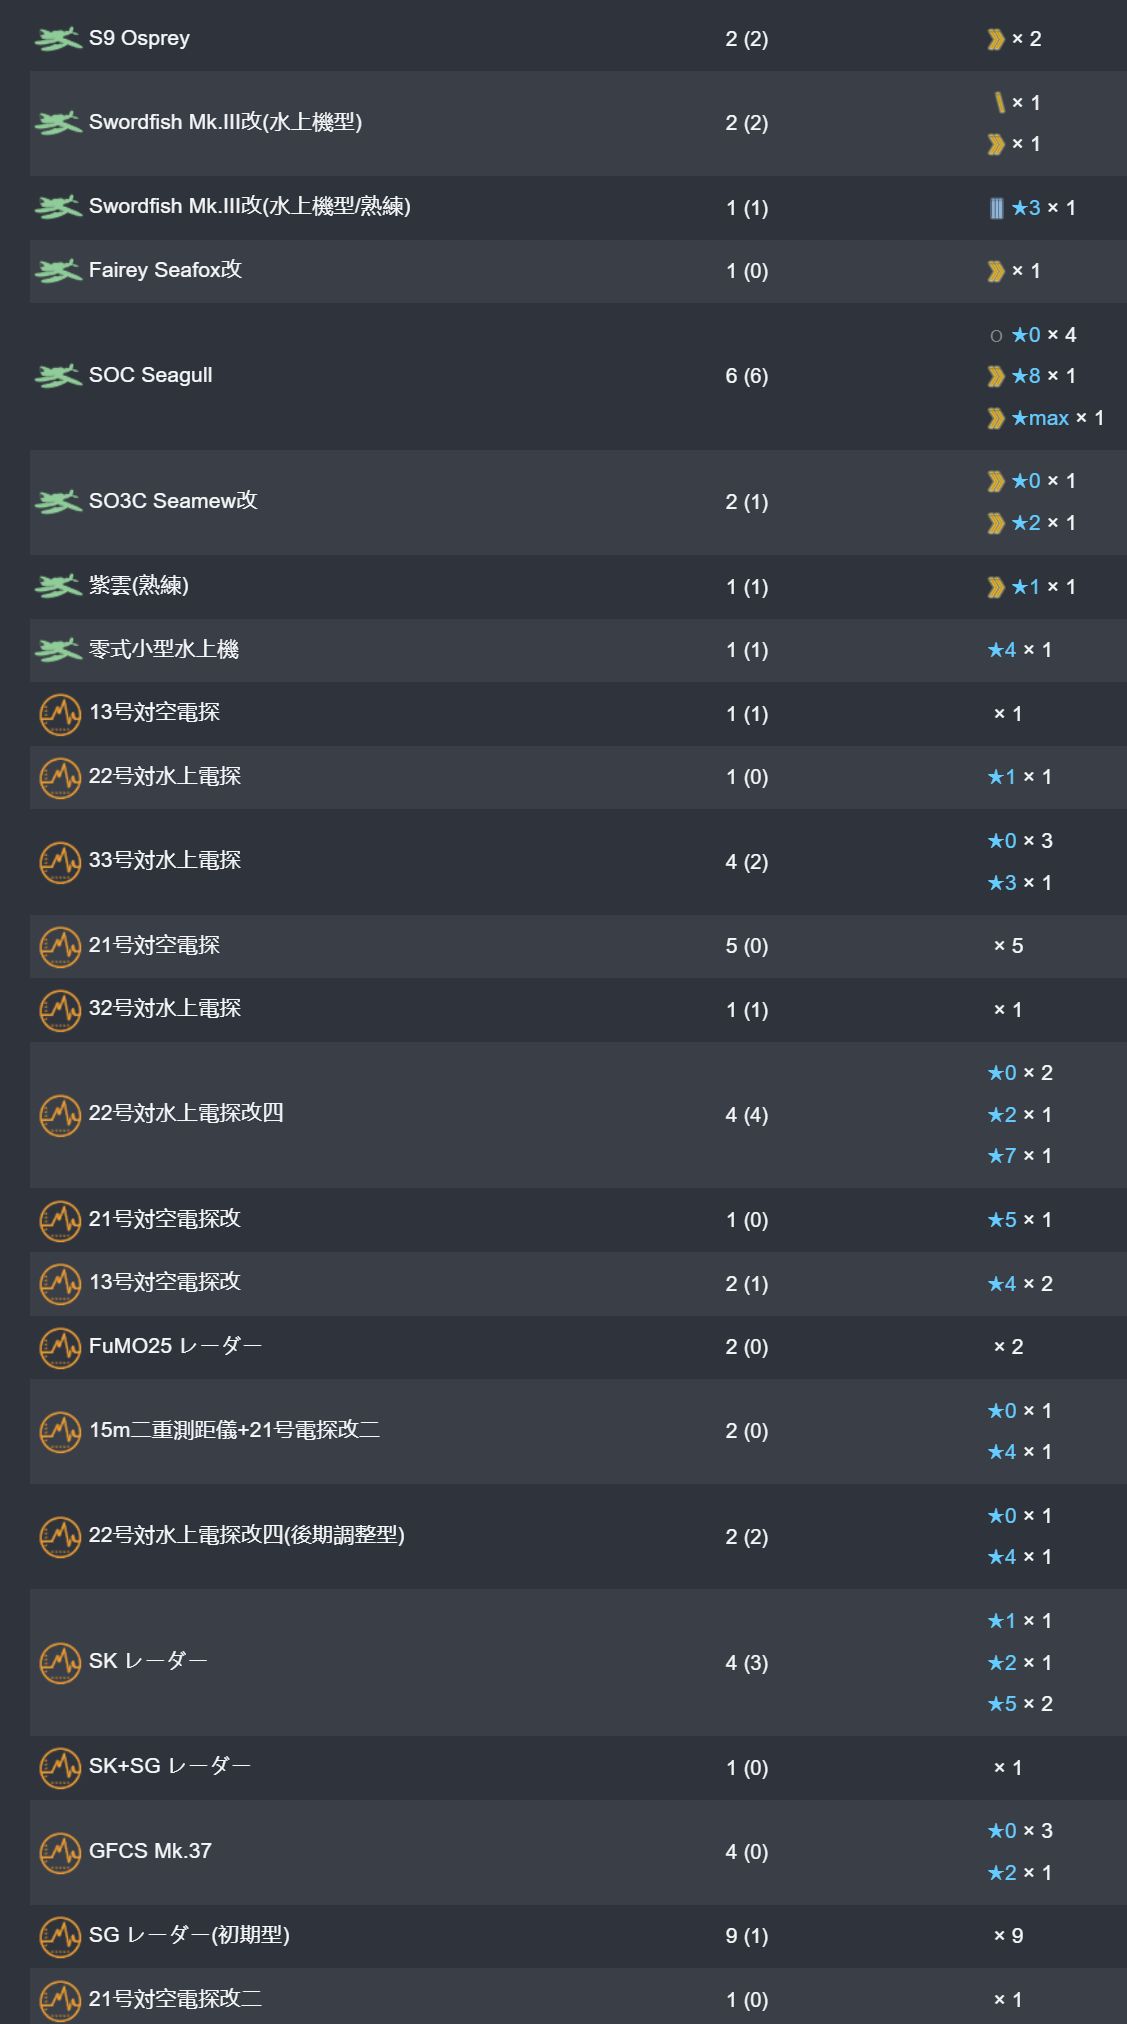
Task: Click the SG レーダー(初期型) count 9 (1)
Action: tap(746, 1936)
